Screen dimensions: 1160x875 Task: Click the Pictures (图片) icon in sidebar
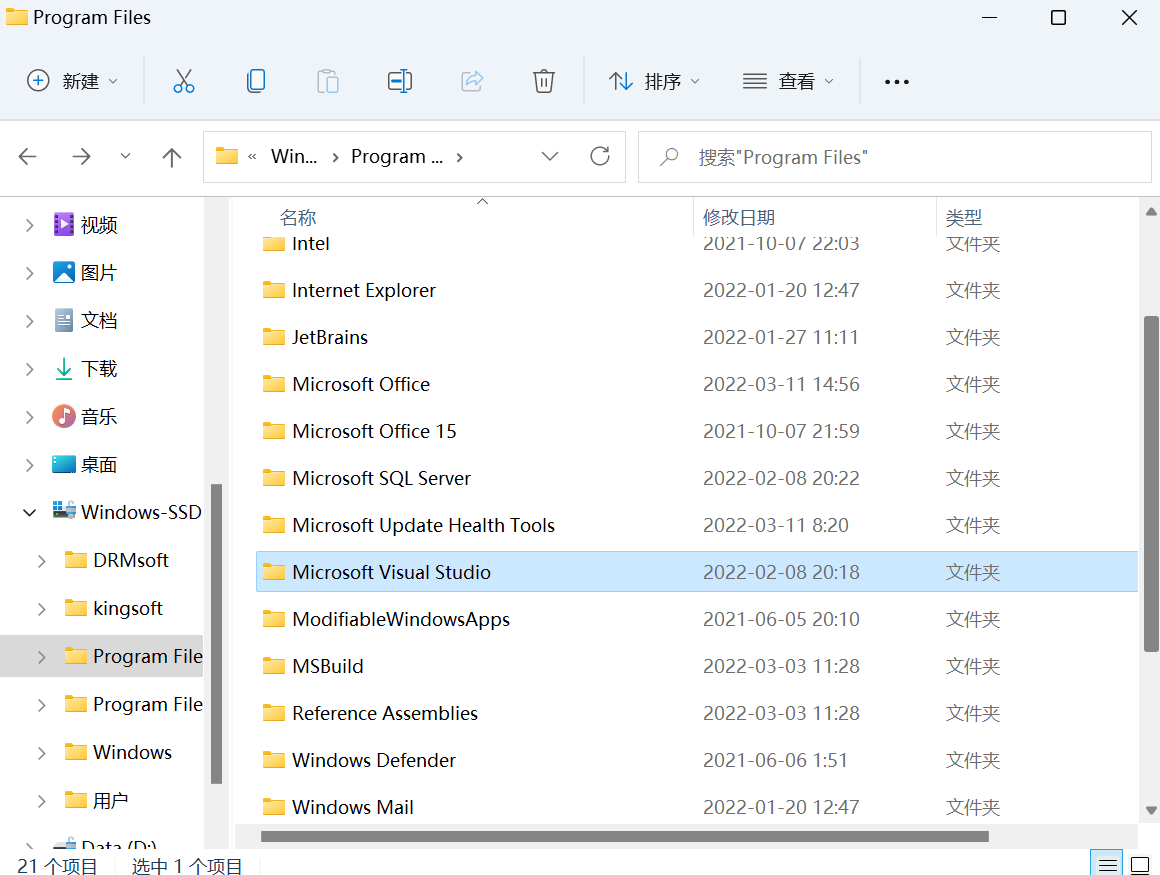pos(64,272)
